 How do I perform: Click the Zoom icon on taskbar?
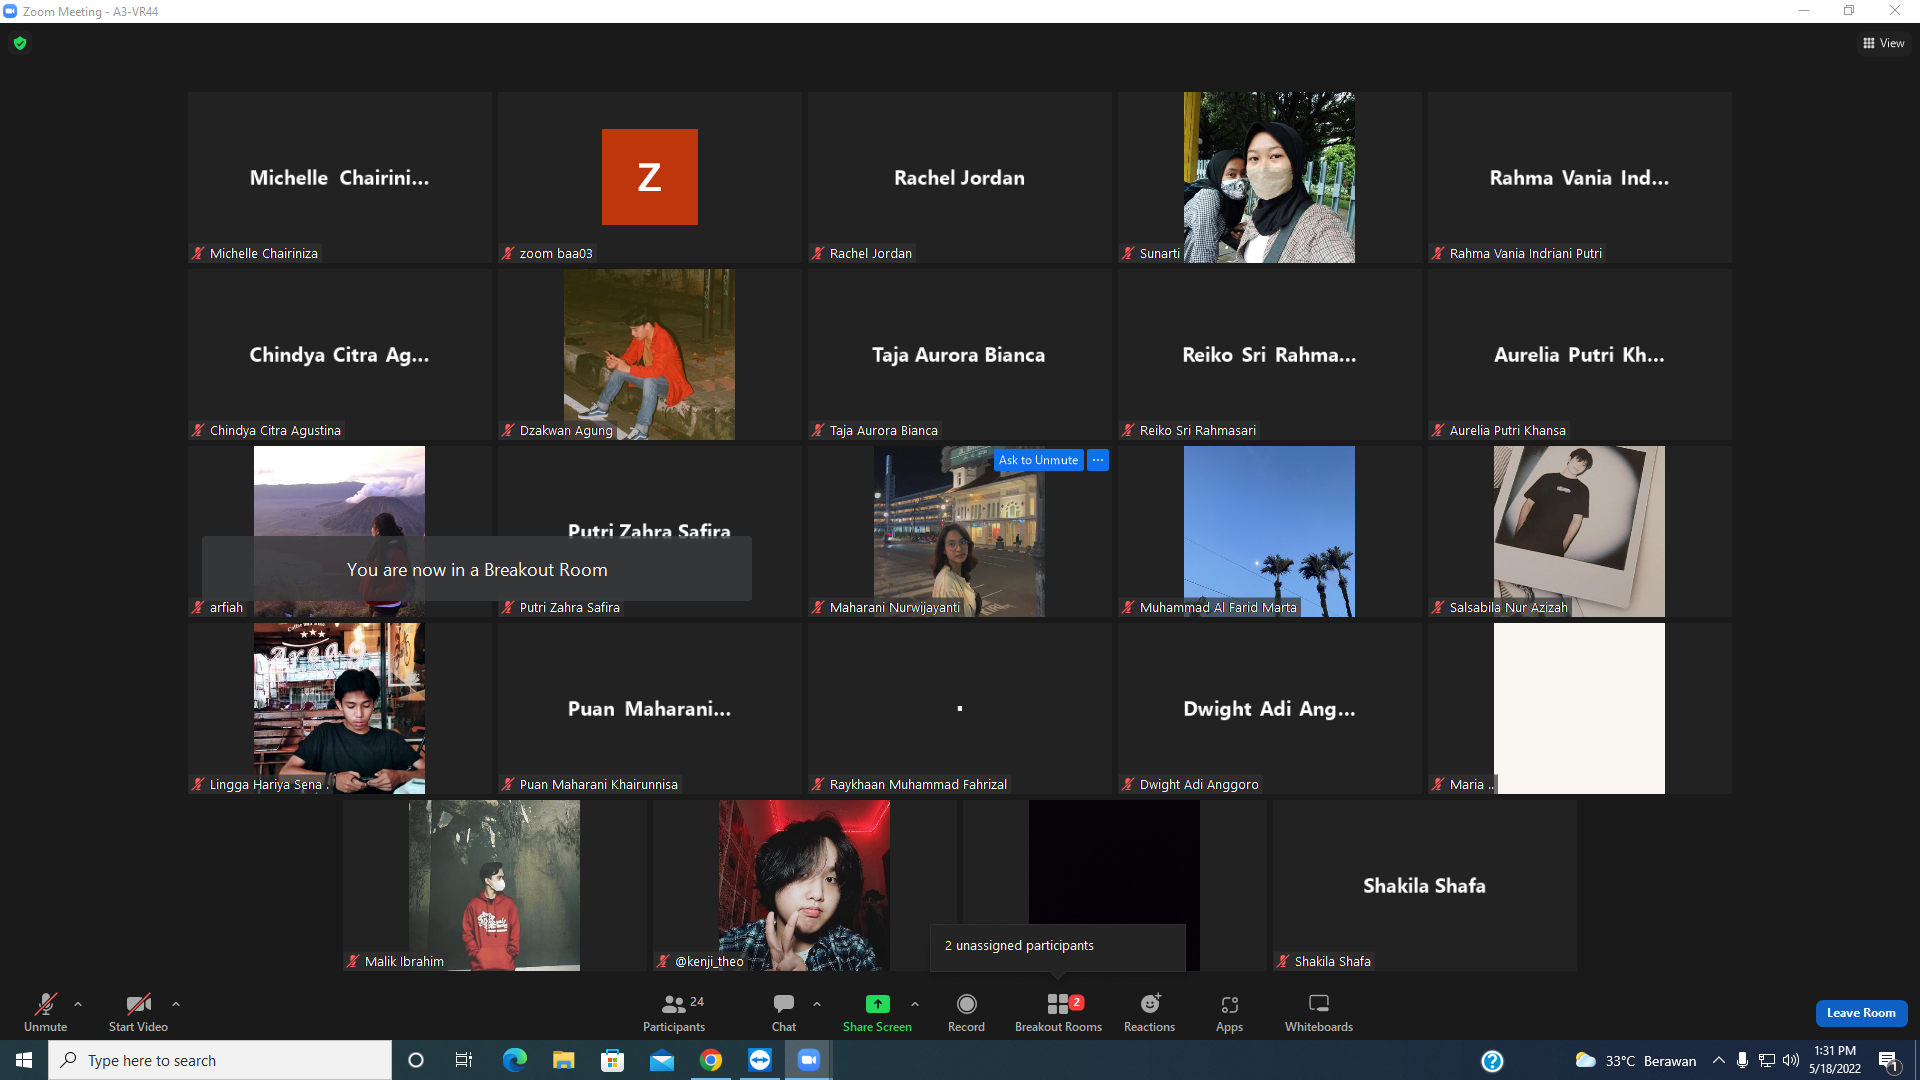[x=809, y=1060]
